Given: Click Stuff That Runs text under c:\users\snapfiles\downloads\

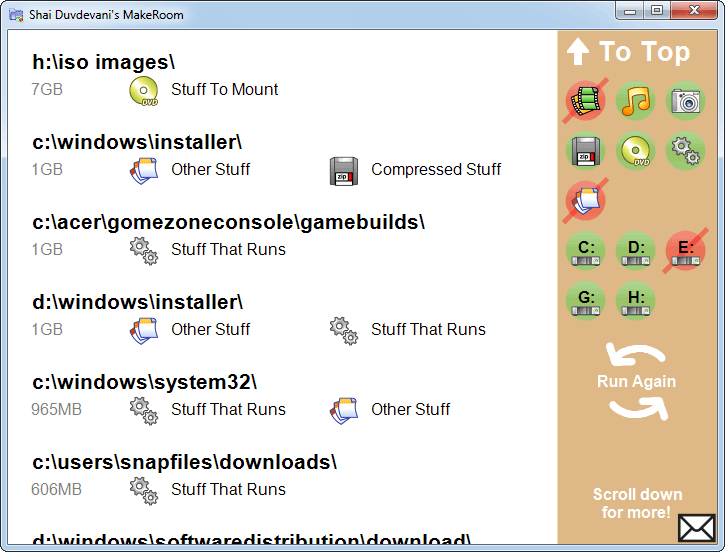Looking at the screenshot, I should click(x=228, y=489).
